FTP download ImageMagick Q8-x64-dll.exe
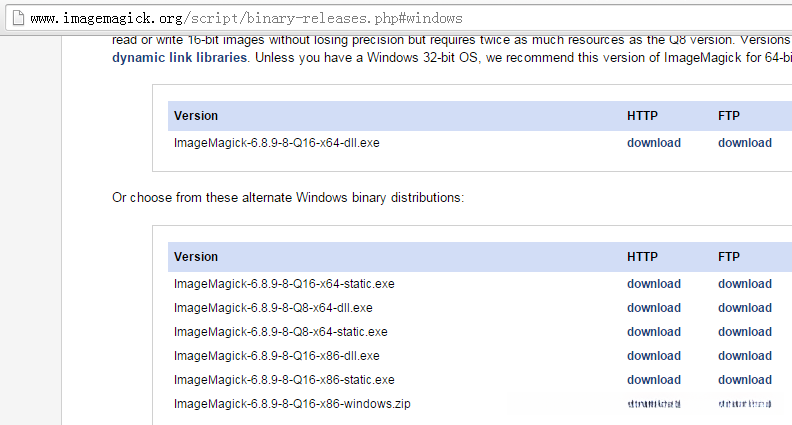Viewport: 792px width, 425px height. (745, 308)
